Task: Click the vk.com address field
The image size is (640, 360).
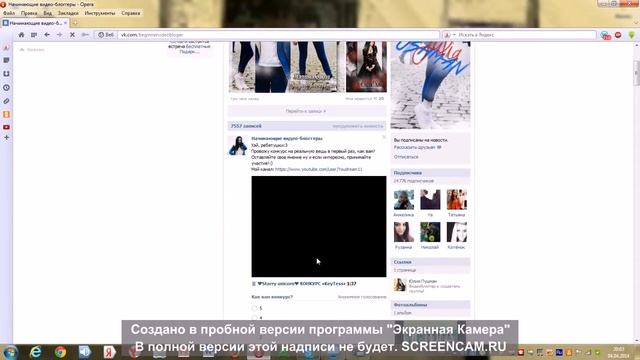Action: (x=278, y=35)
